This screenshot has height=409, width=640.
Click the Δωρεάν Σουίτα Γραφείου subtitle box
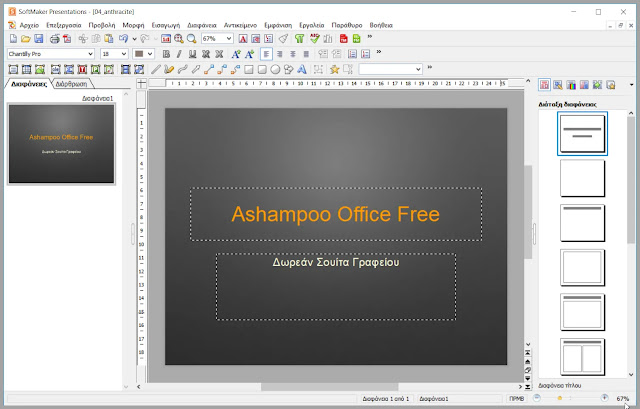click(336, 287)
